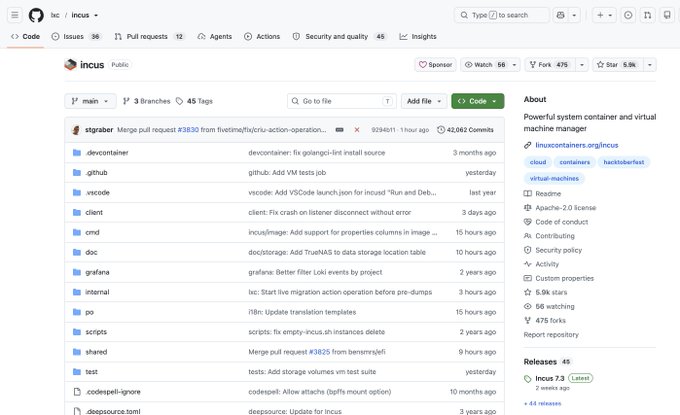Switch to the Insights tab
This screenshot has width=680, height=415.
pyautogui.click(x=418, y=36)
